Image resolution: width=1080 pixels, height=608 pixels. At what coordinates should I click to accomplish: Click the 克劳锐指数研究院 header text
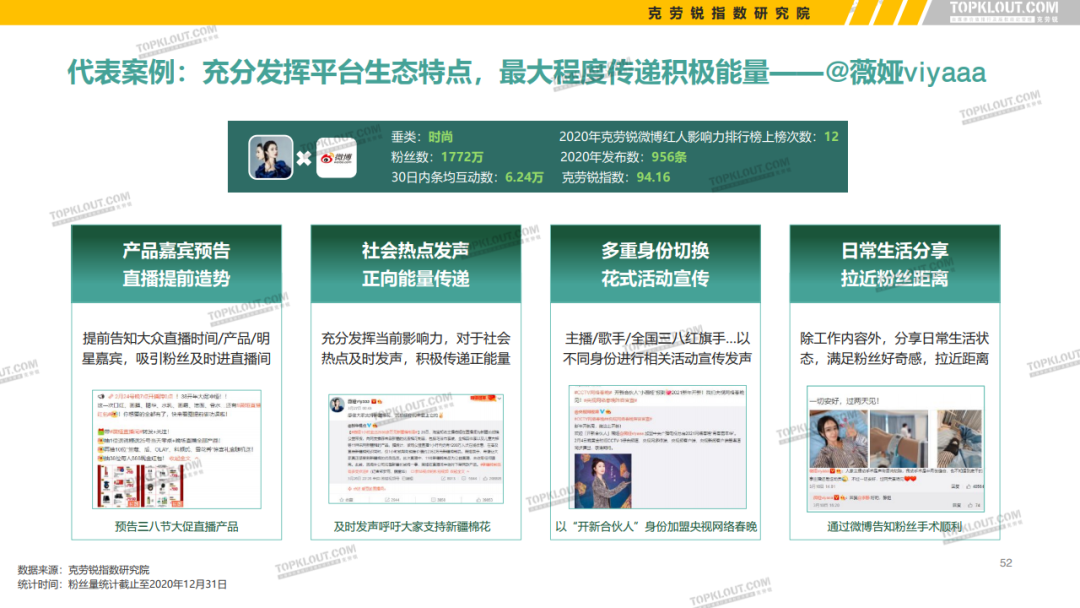point(729,12)
